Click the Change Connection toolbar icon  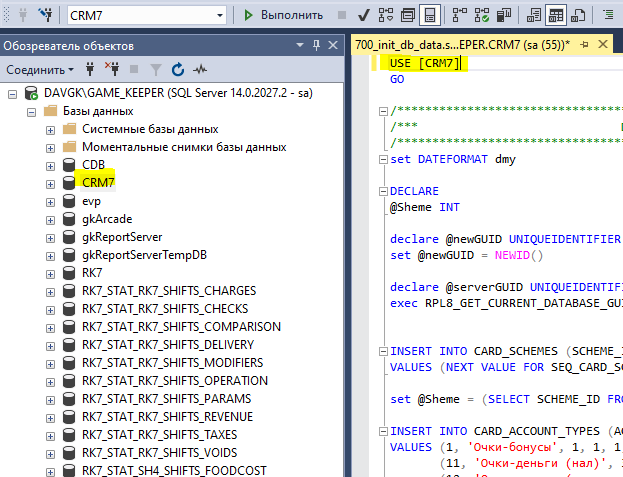46,15
